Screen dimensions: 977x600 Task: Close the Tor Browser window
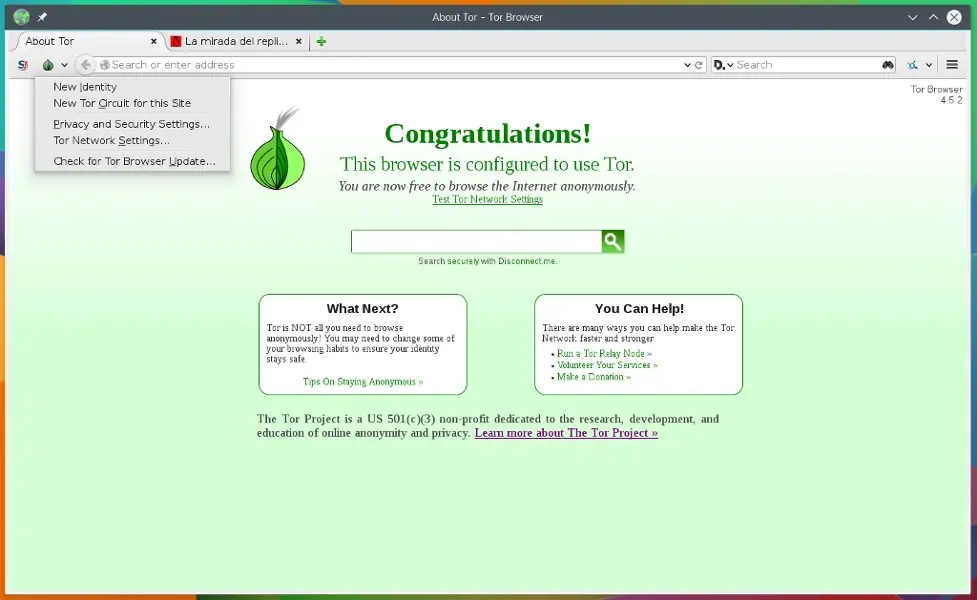point(954,17)
